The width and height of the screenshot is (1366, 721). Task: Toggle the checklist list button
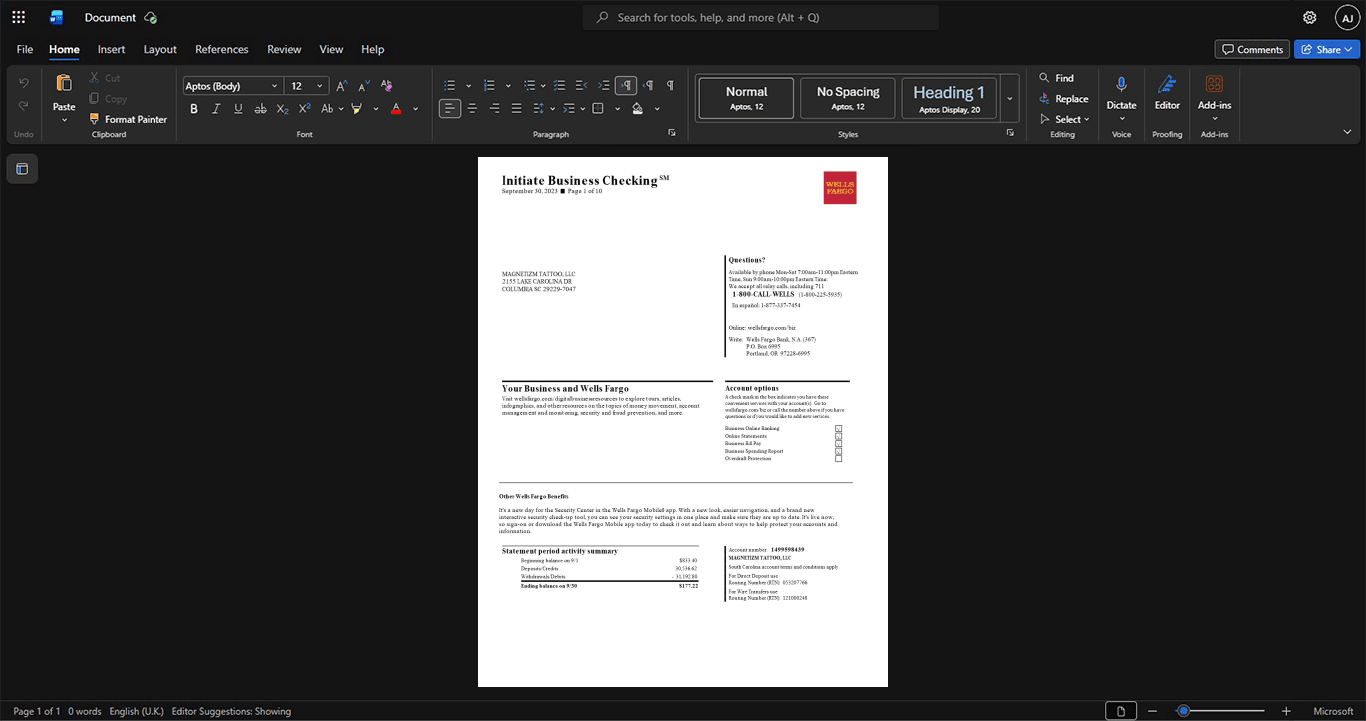[x=559, y=86]
